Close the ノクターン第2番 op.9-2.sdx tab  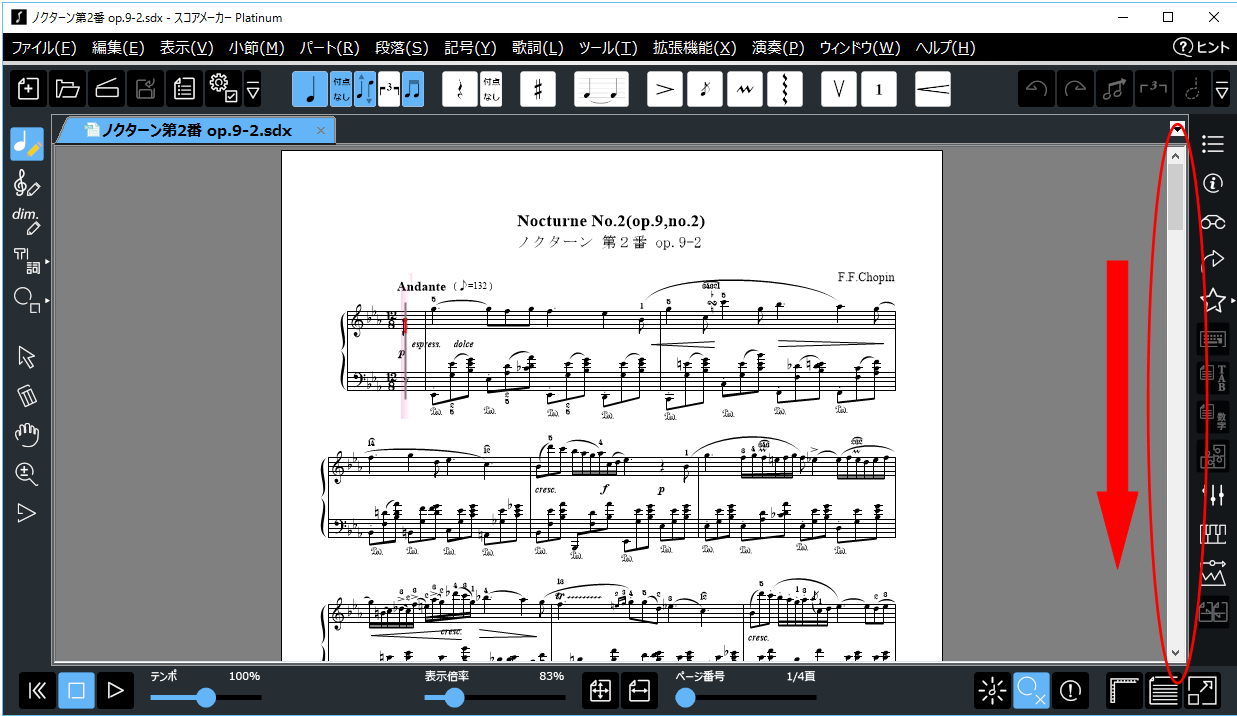320,131
